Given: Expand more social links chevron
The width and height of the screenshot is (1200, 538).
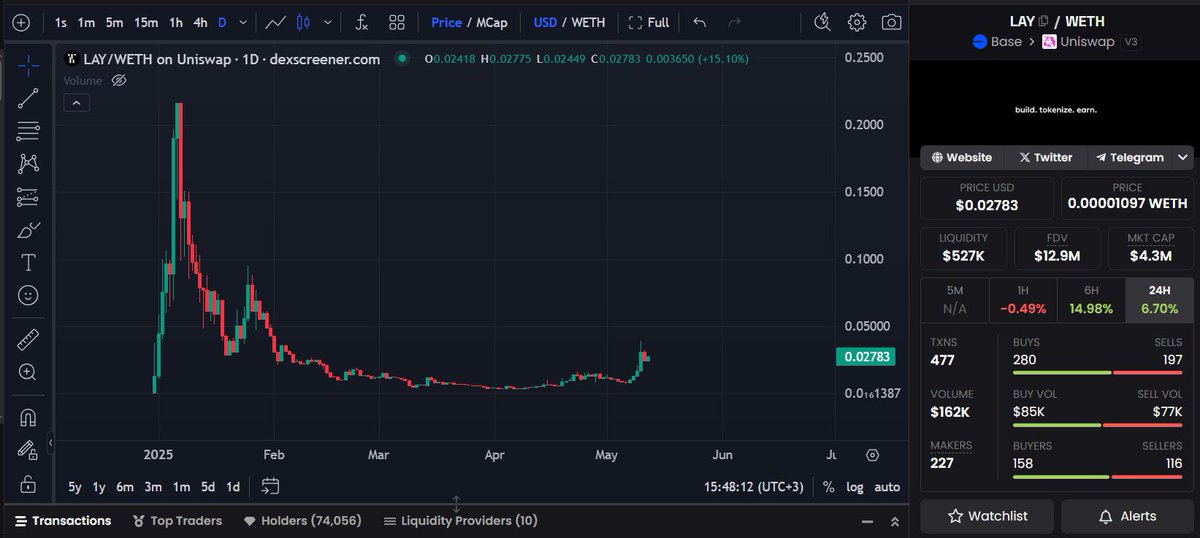Looking at the screenshot, I should pos(1184,157).
